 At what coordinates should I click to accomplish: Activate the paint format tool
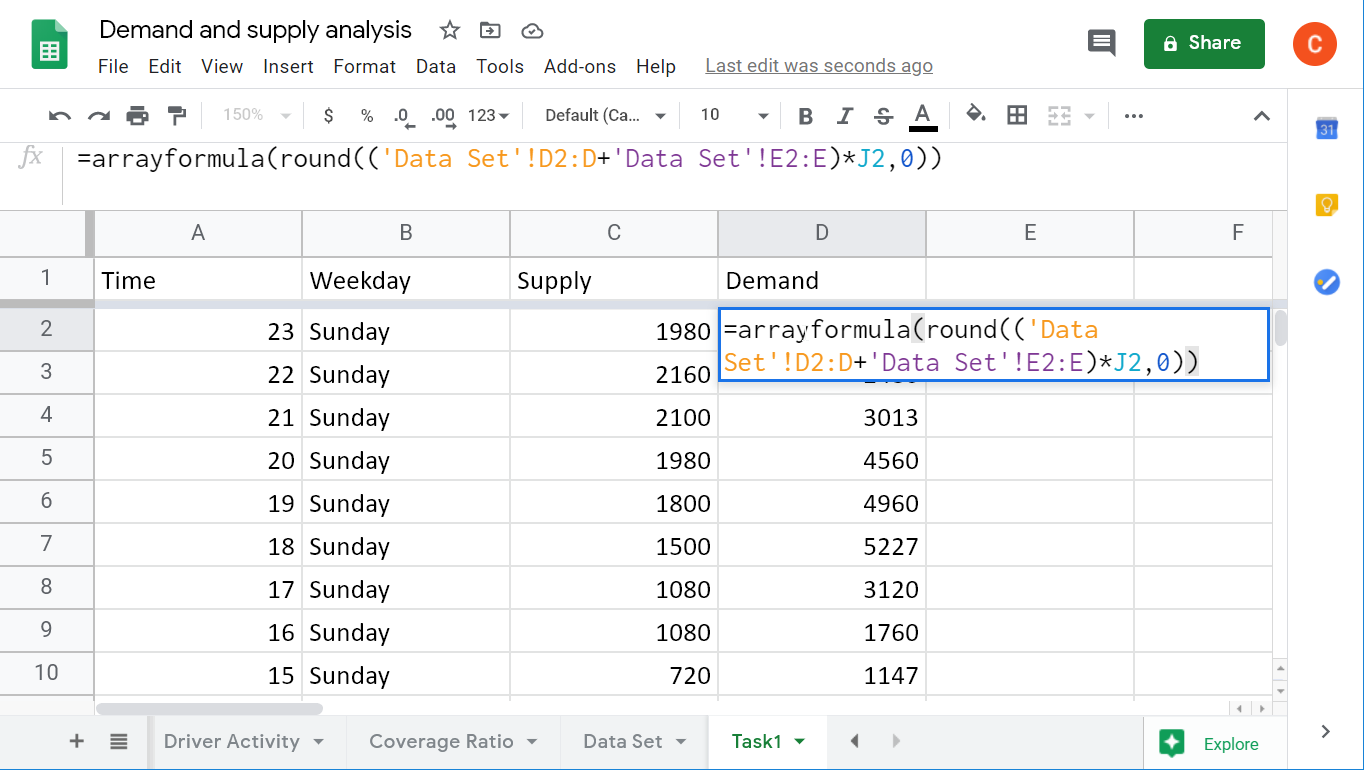176,116
